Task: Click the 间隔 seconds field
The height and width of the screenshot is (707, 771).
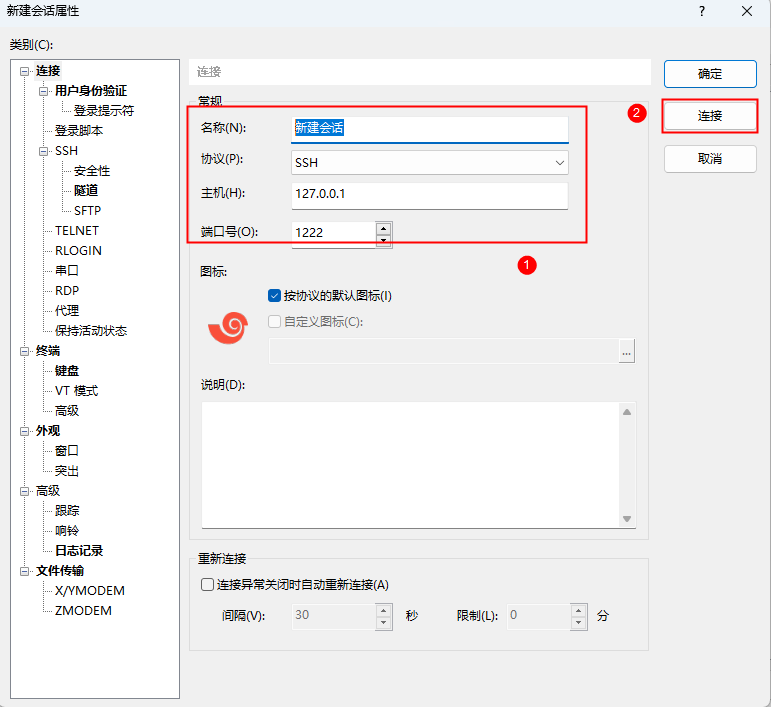Action: tap(333, 617)
